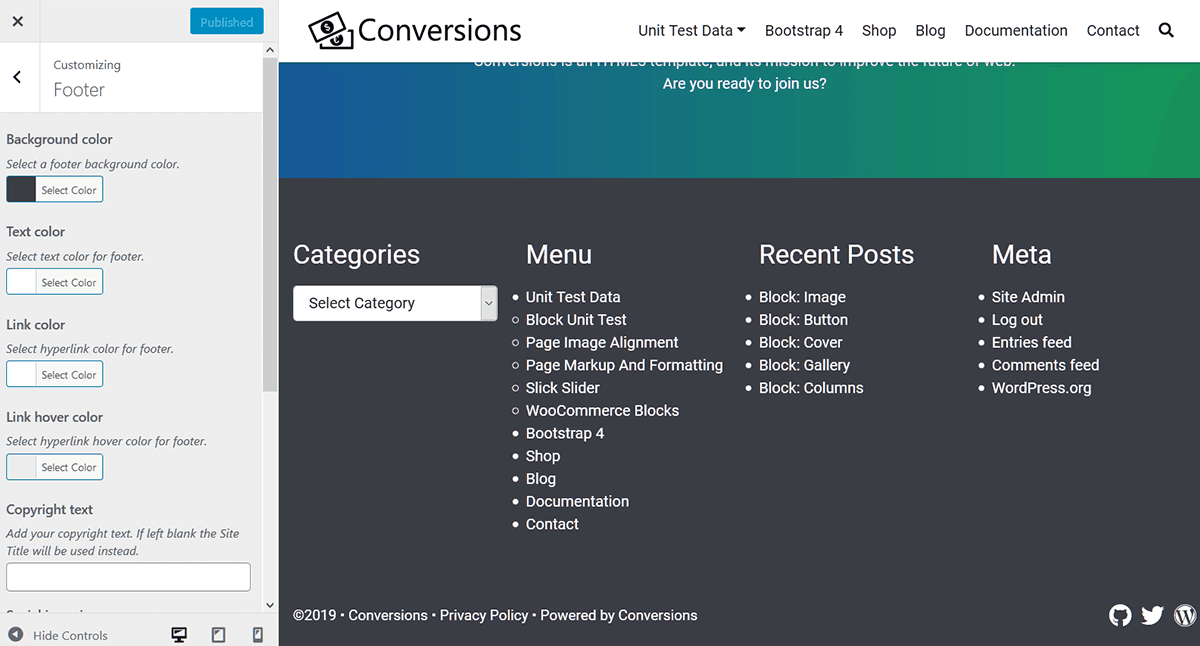
Task: Go back from the Footer section
Action: (x=18, y=77)
